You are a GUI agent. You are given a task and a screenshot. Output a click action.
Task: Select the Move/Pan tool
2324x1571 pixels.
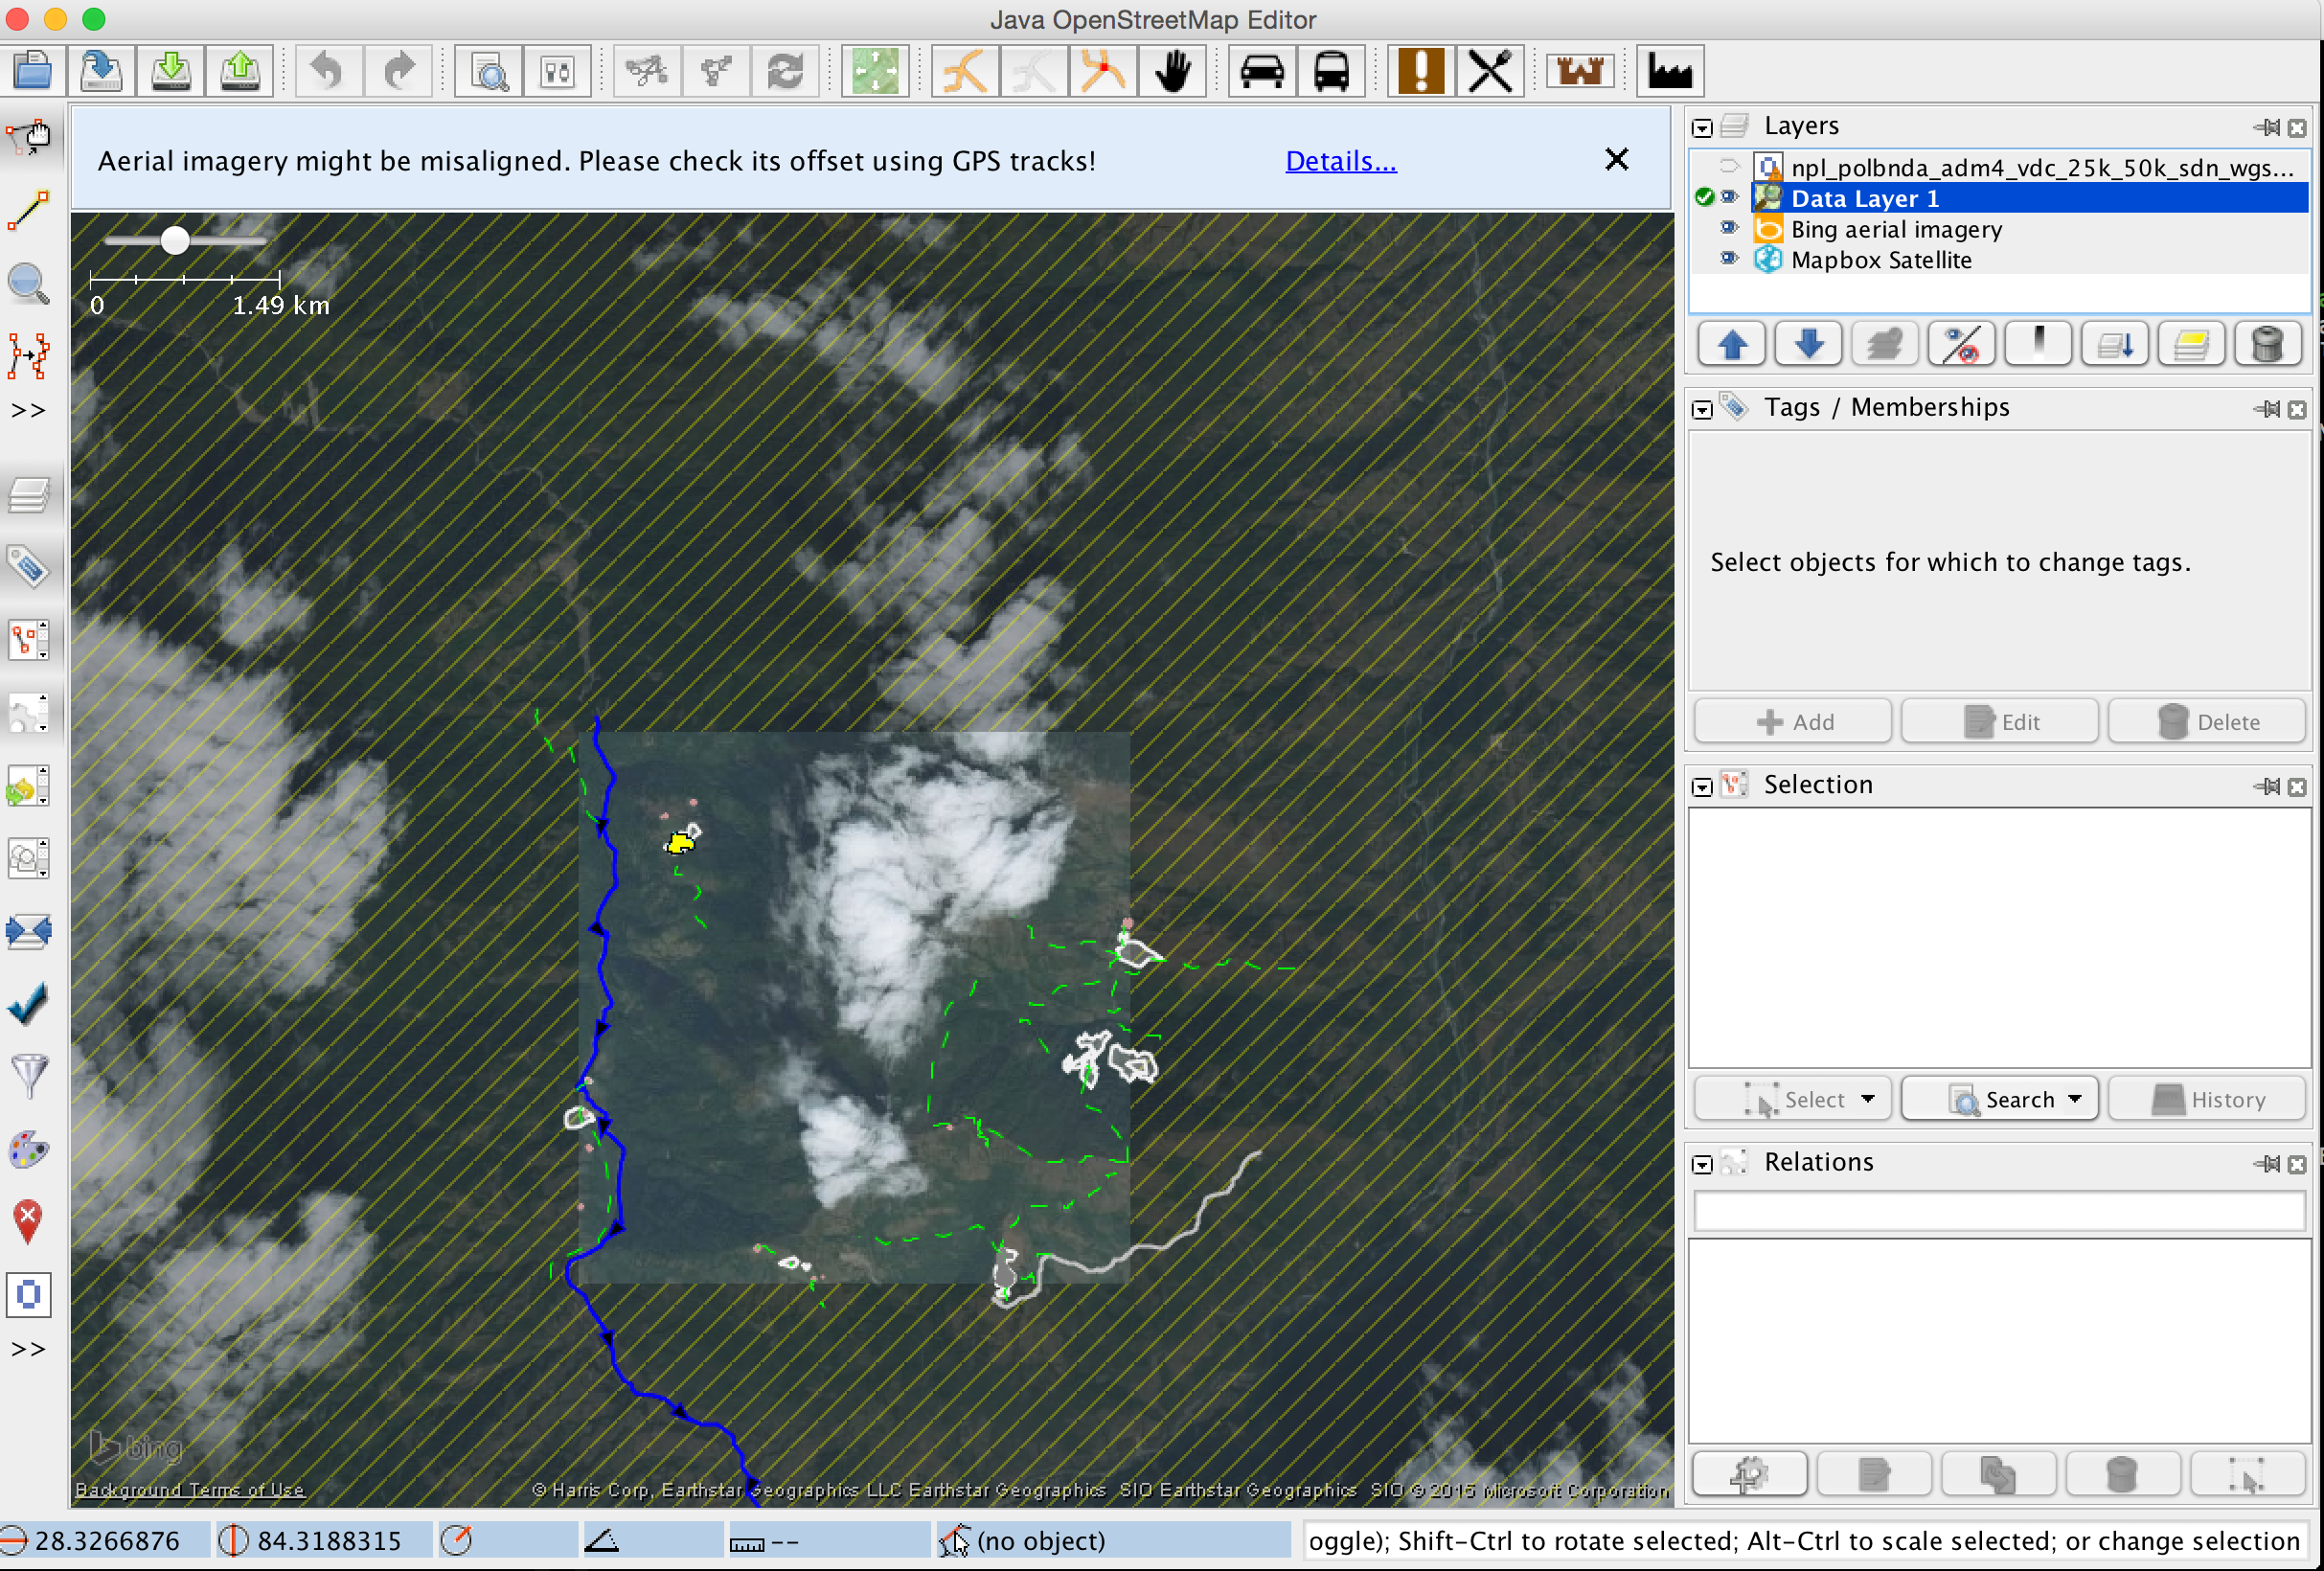[x=1173, y=70]
